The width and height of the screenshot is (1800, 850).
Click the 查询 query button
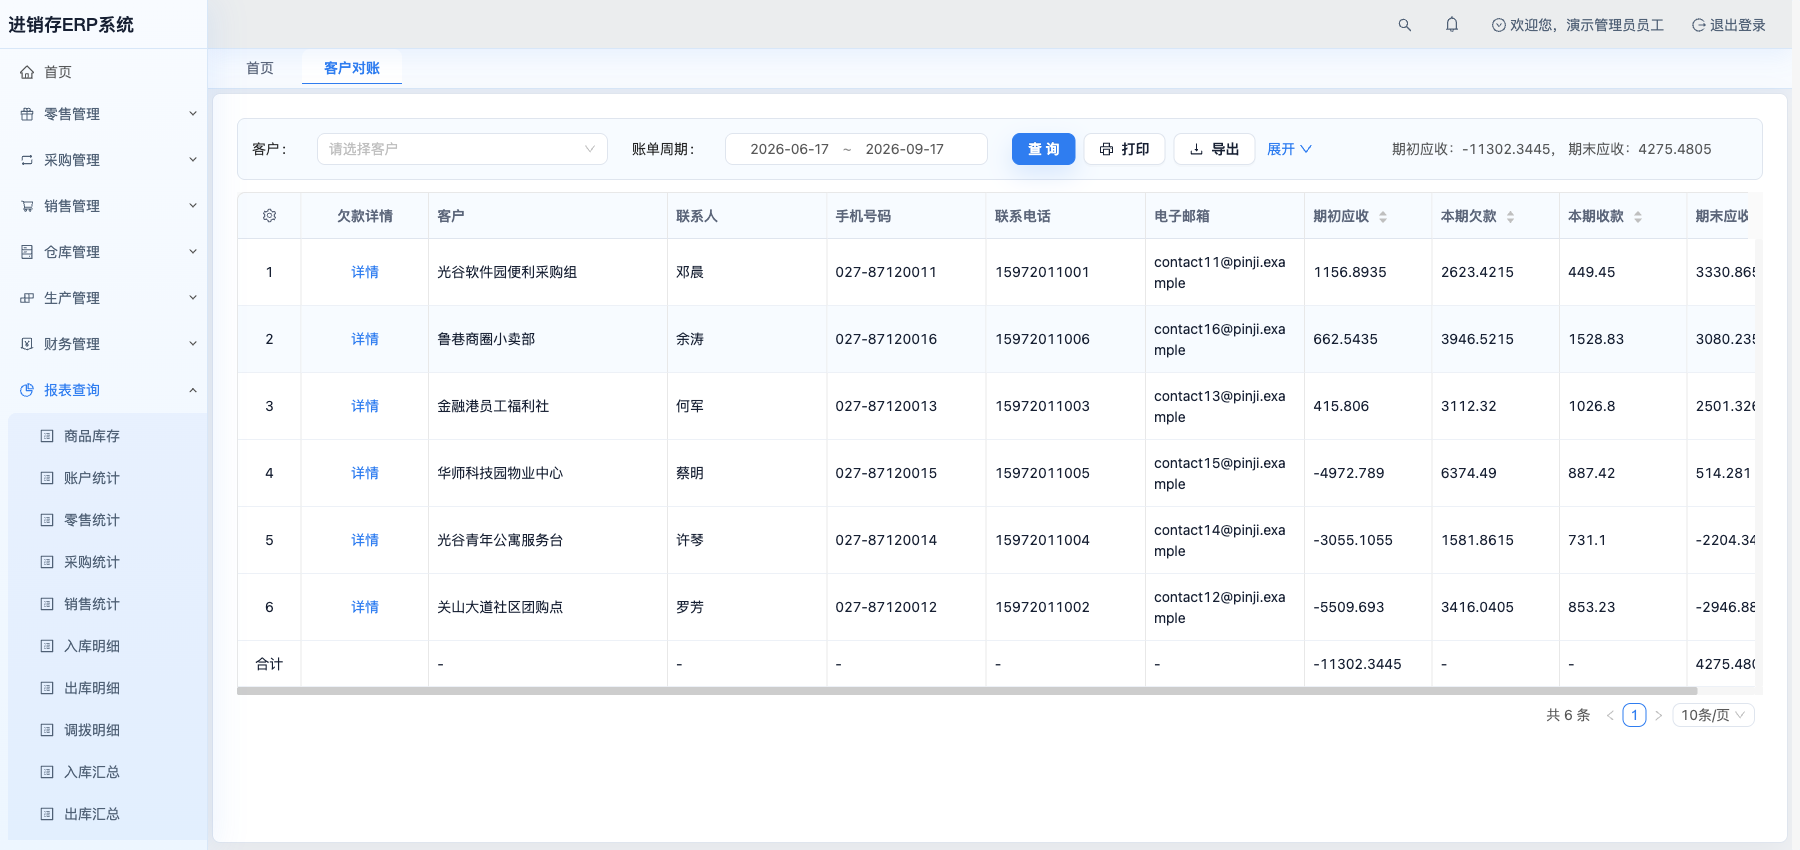coord(1043,149)
